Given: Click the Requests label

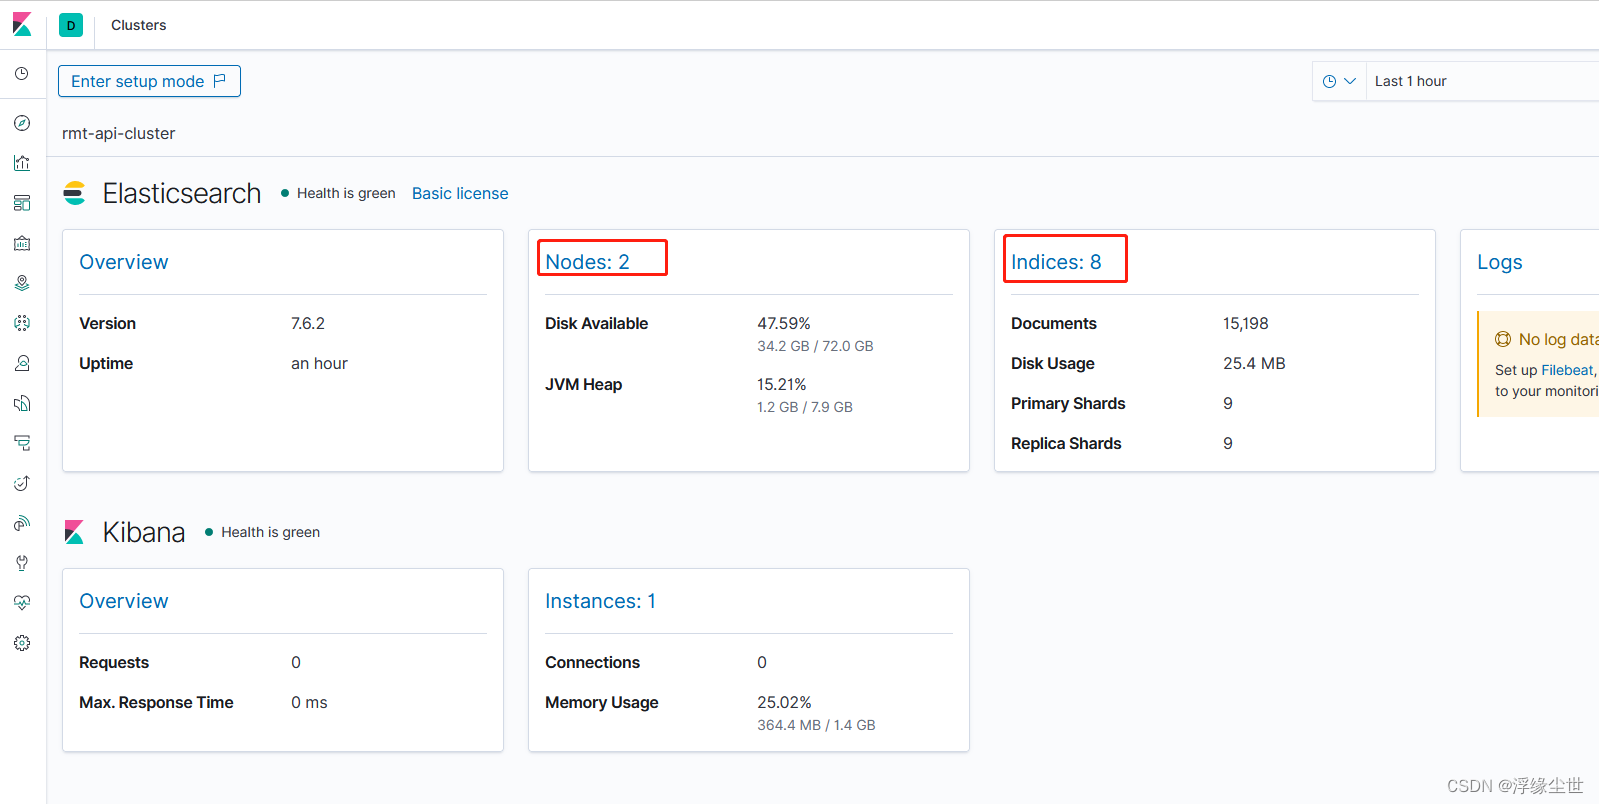Looking at the screenshot, I should [114, 662].
